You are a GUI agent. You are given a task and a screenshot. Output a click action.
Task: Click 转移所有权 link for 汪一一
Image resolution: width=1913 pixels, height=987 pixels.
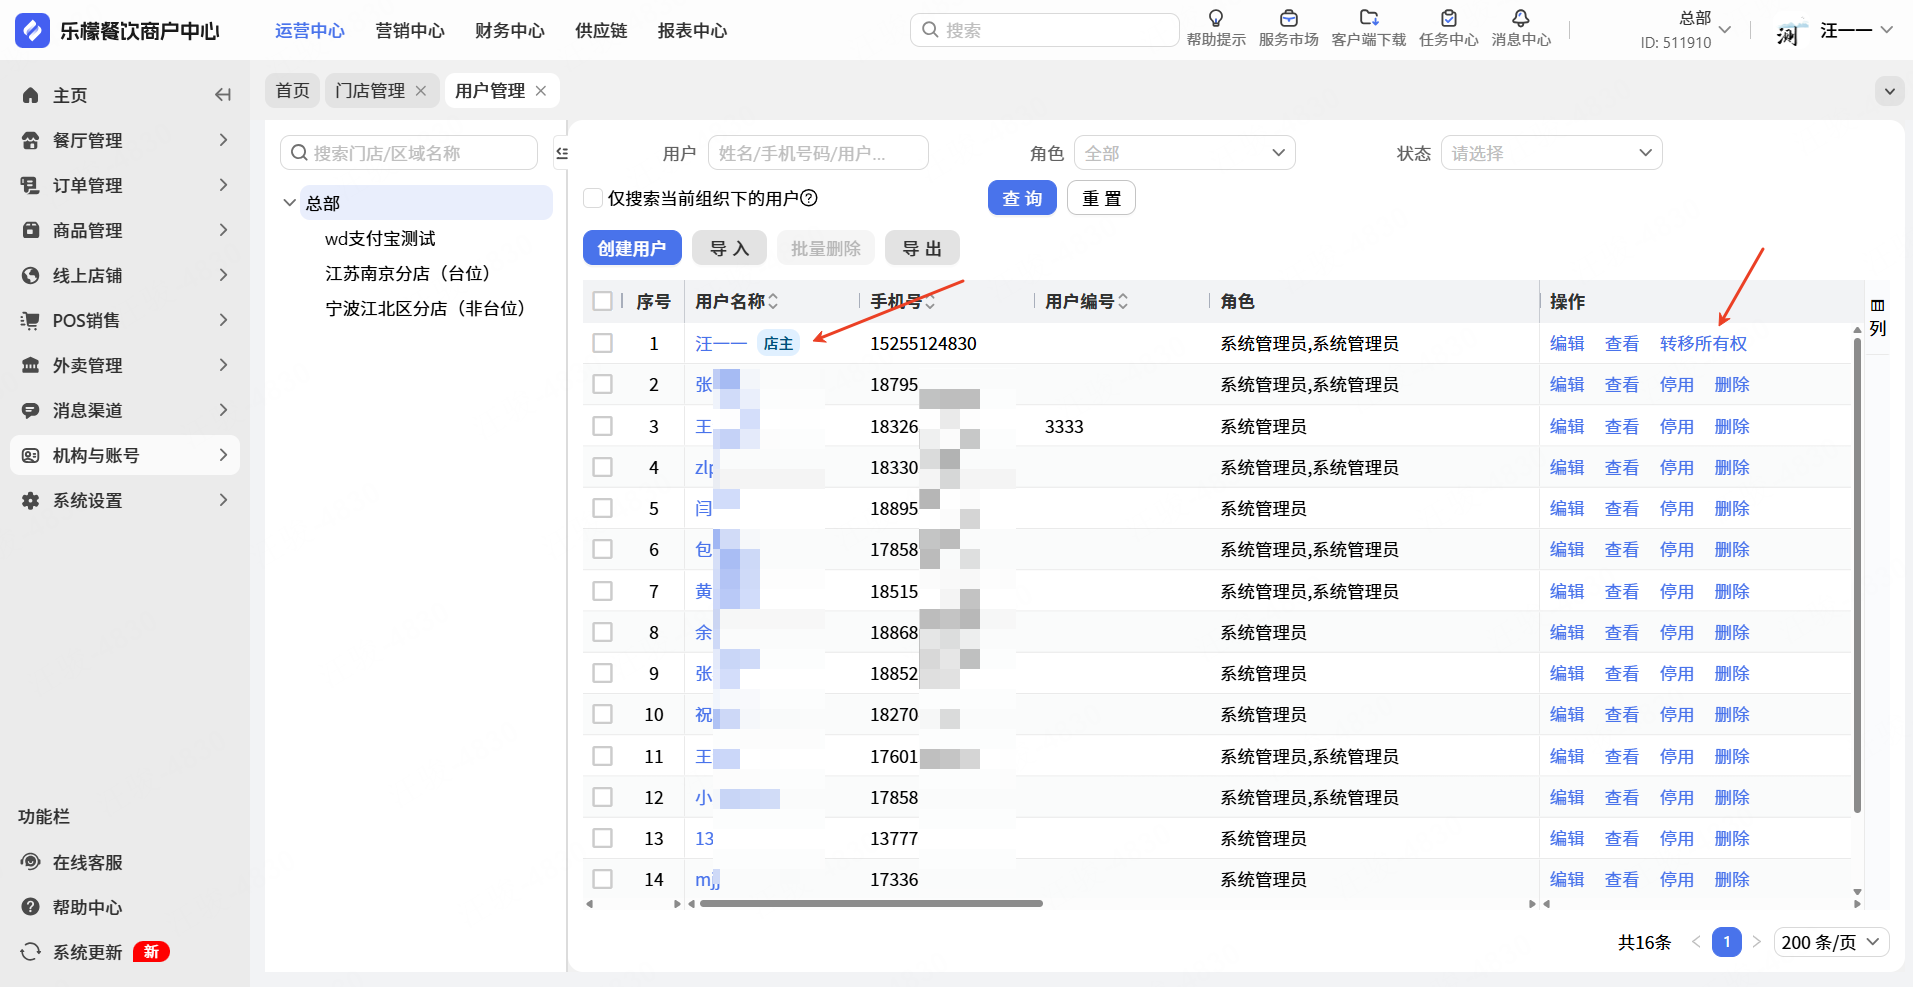tap(1703, 343)
